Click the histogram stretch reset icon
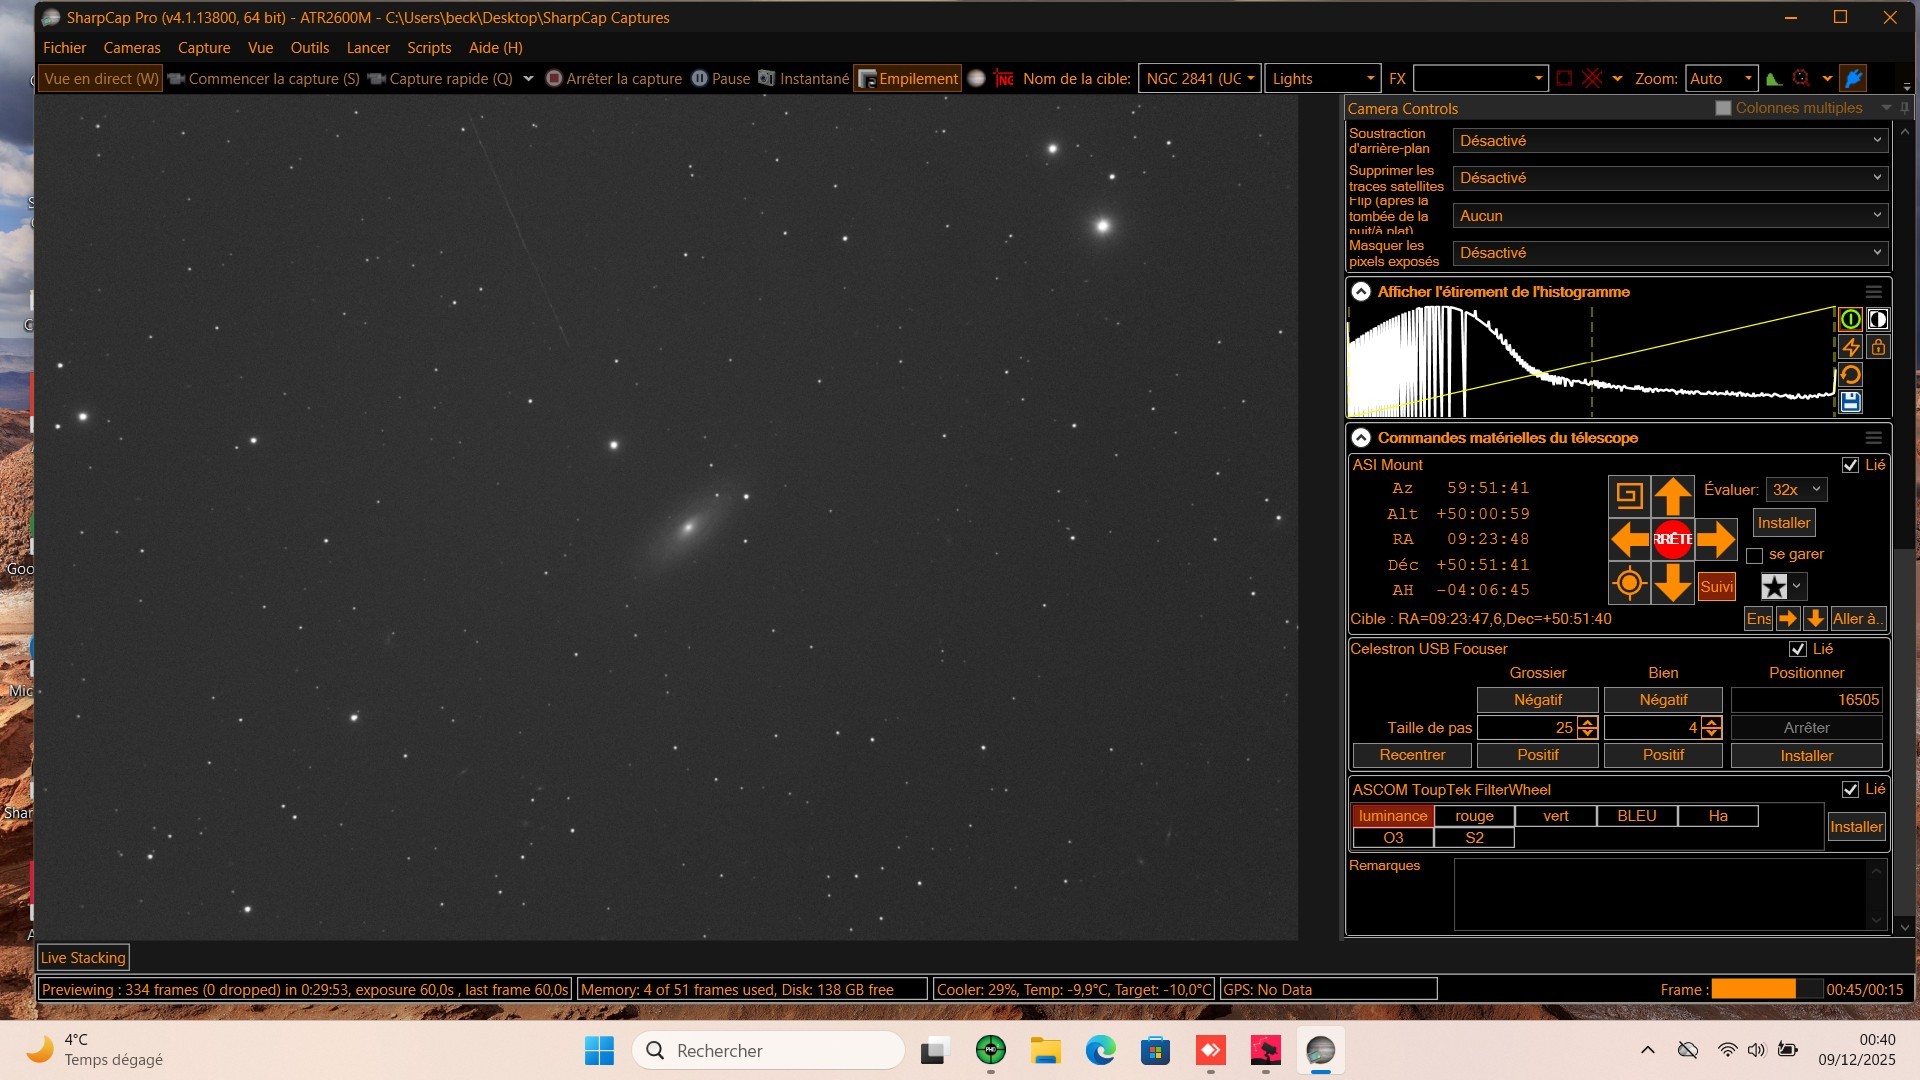1920x1080 pixels. (x=1850, y=375)
